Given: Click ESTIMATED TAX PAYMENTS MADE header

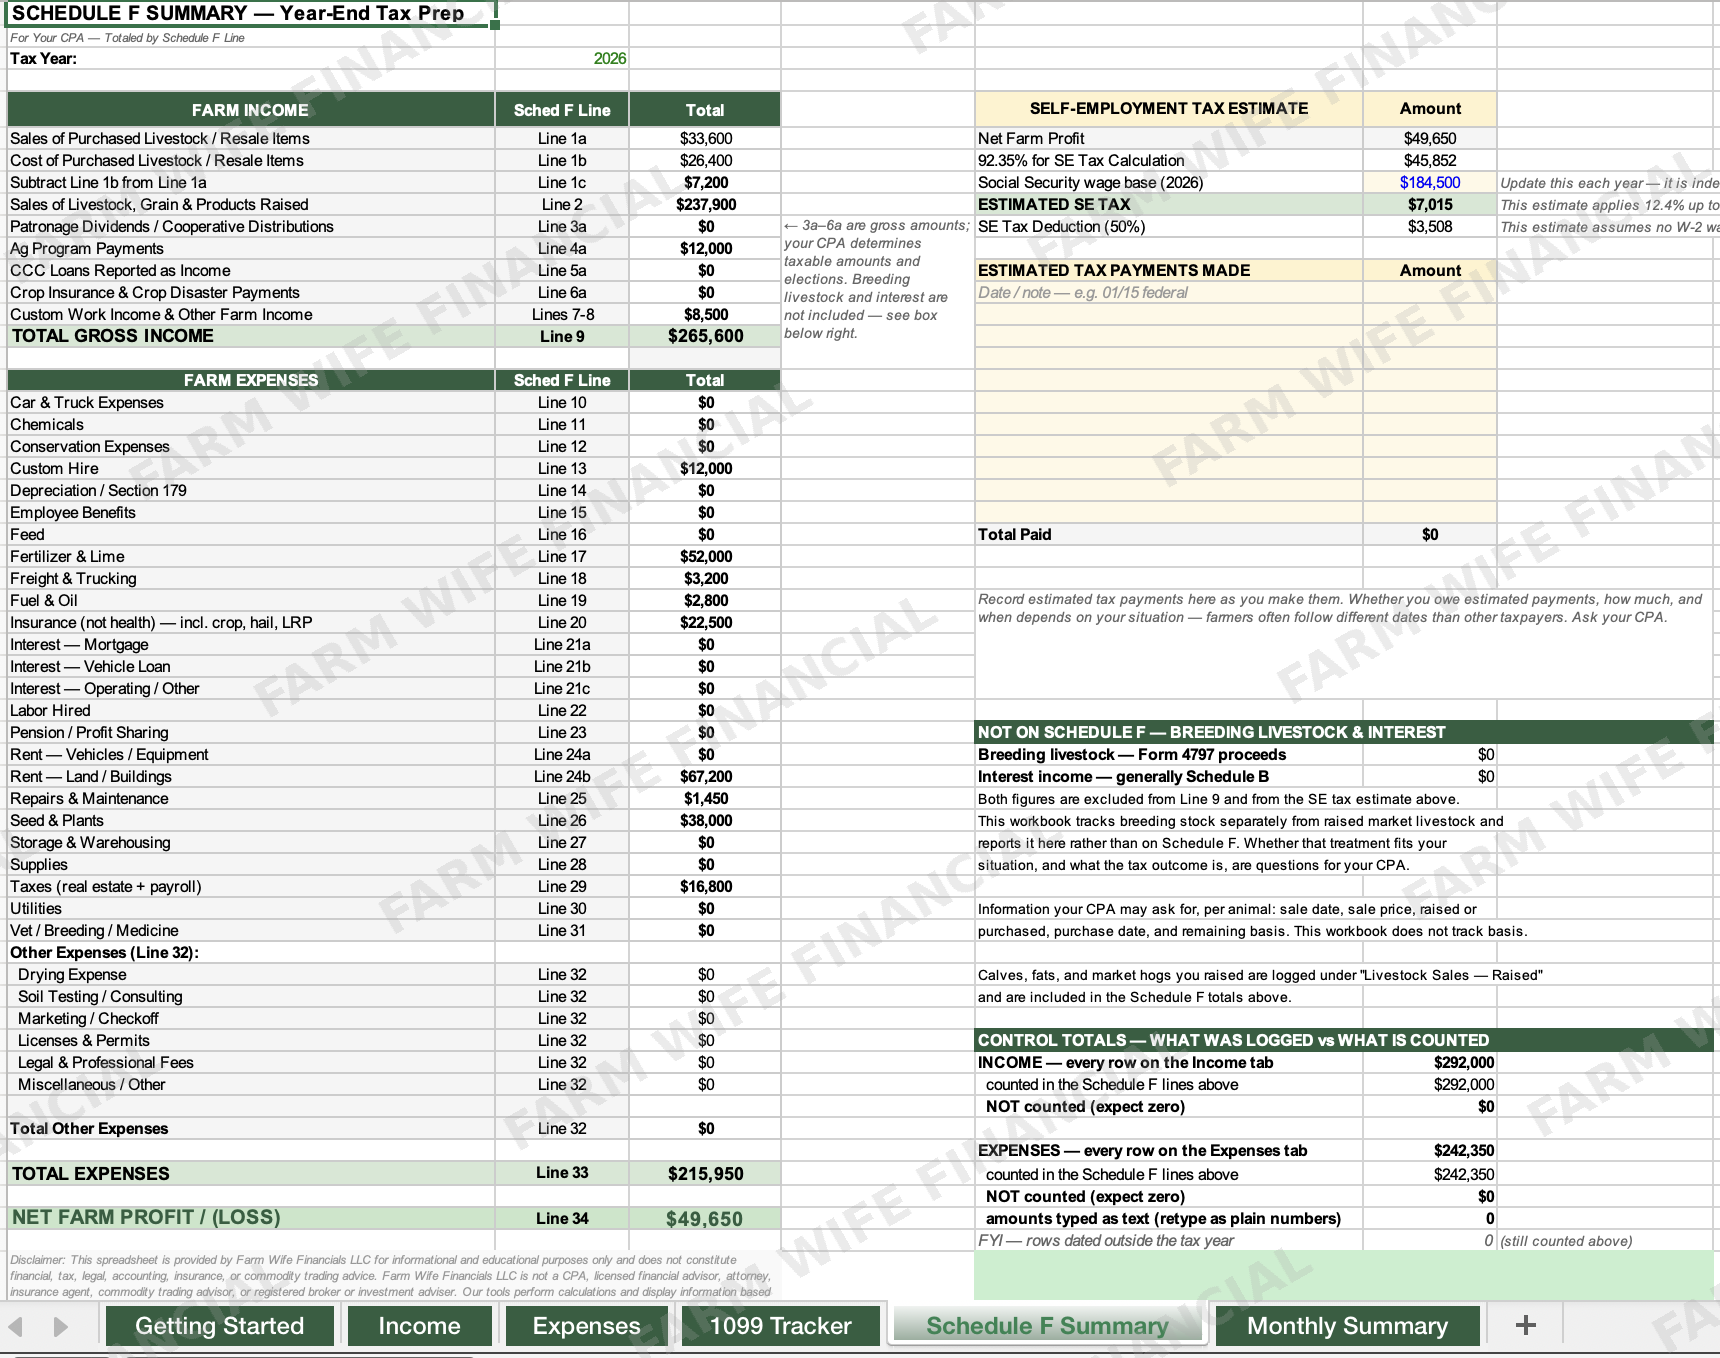Looking at the screenshot, I should tap(1169, 271).
